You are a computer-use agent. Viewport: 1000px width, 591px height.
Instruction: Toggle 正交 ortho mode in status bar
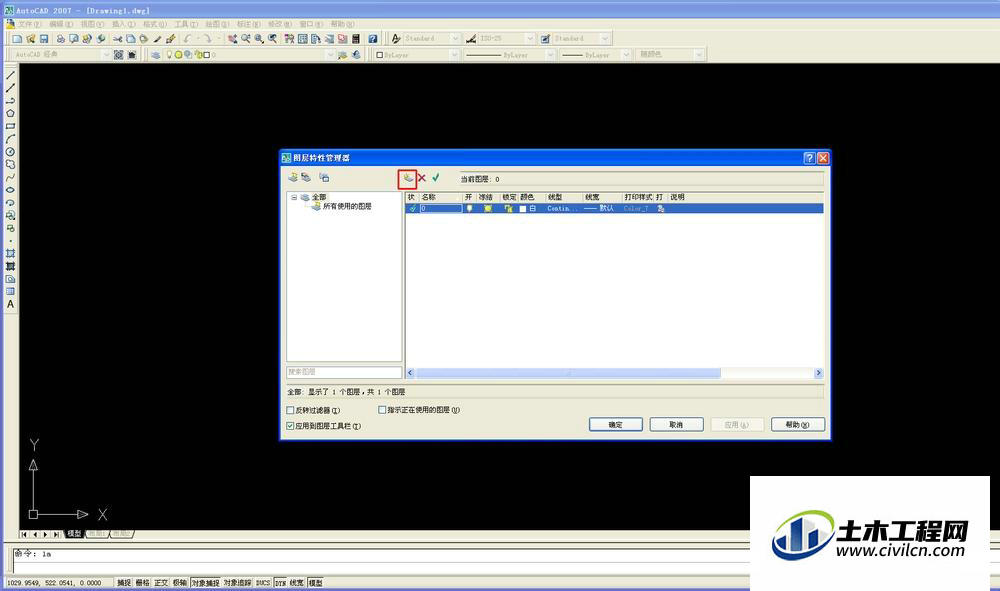[x=161, y=583]
